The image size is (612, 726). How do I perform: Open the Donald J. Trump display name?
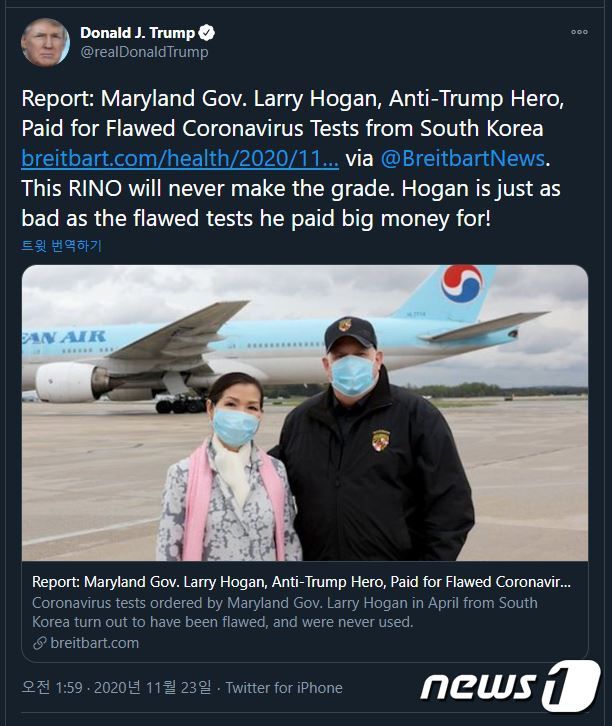(137, 33)
